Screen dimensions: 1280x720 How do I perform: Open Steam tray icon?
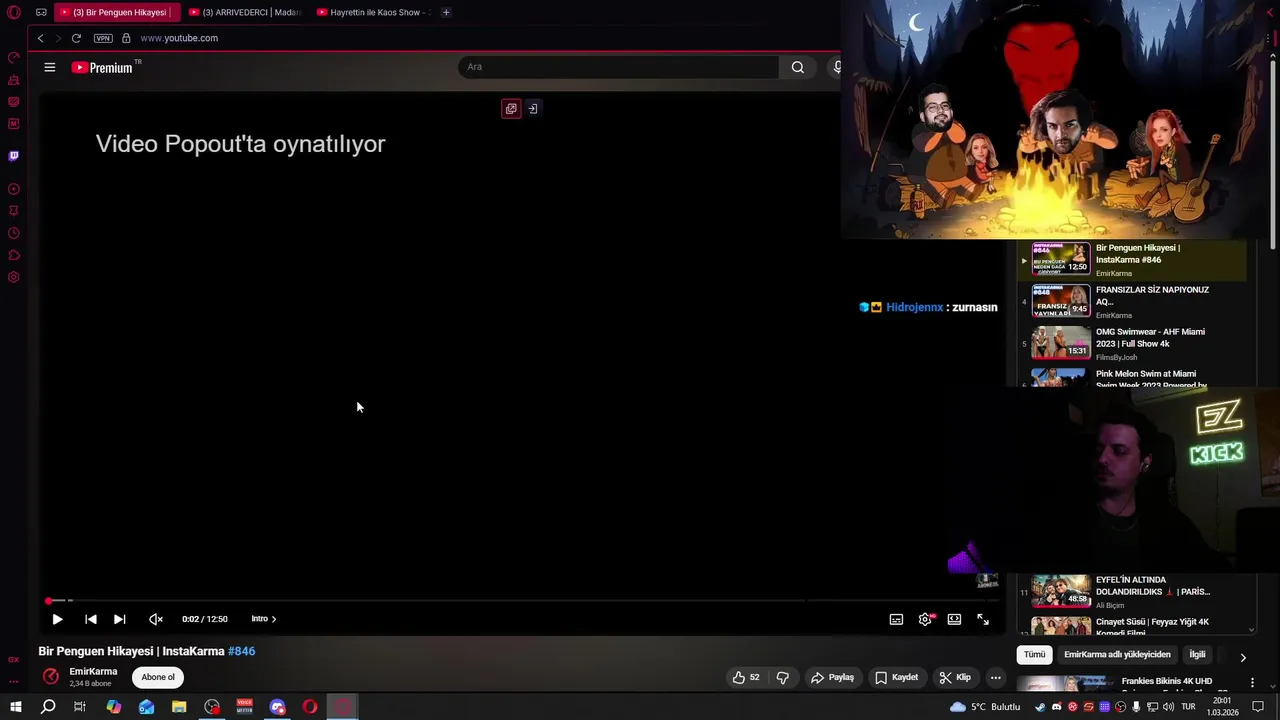[1040, 707]
